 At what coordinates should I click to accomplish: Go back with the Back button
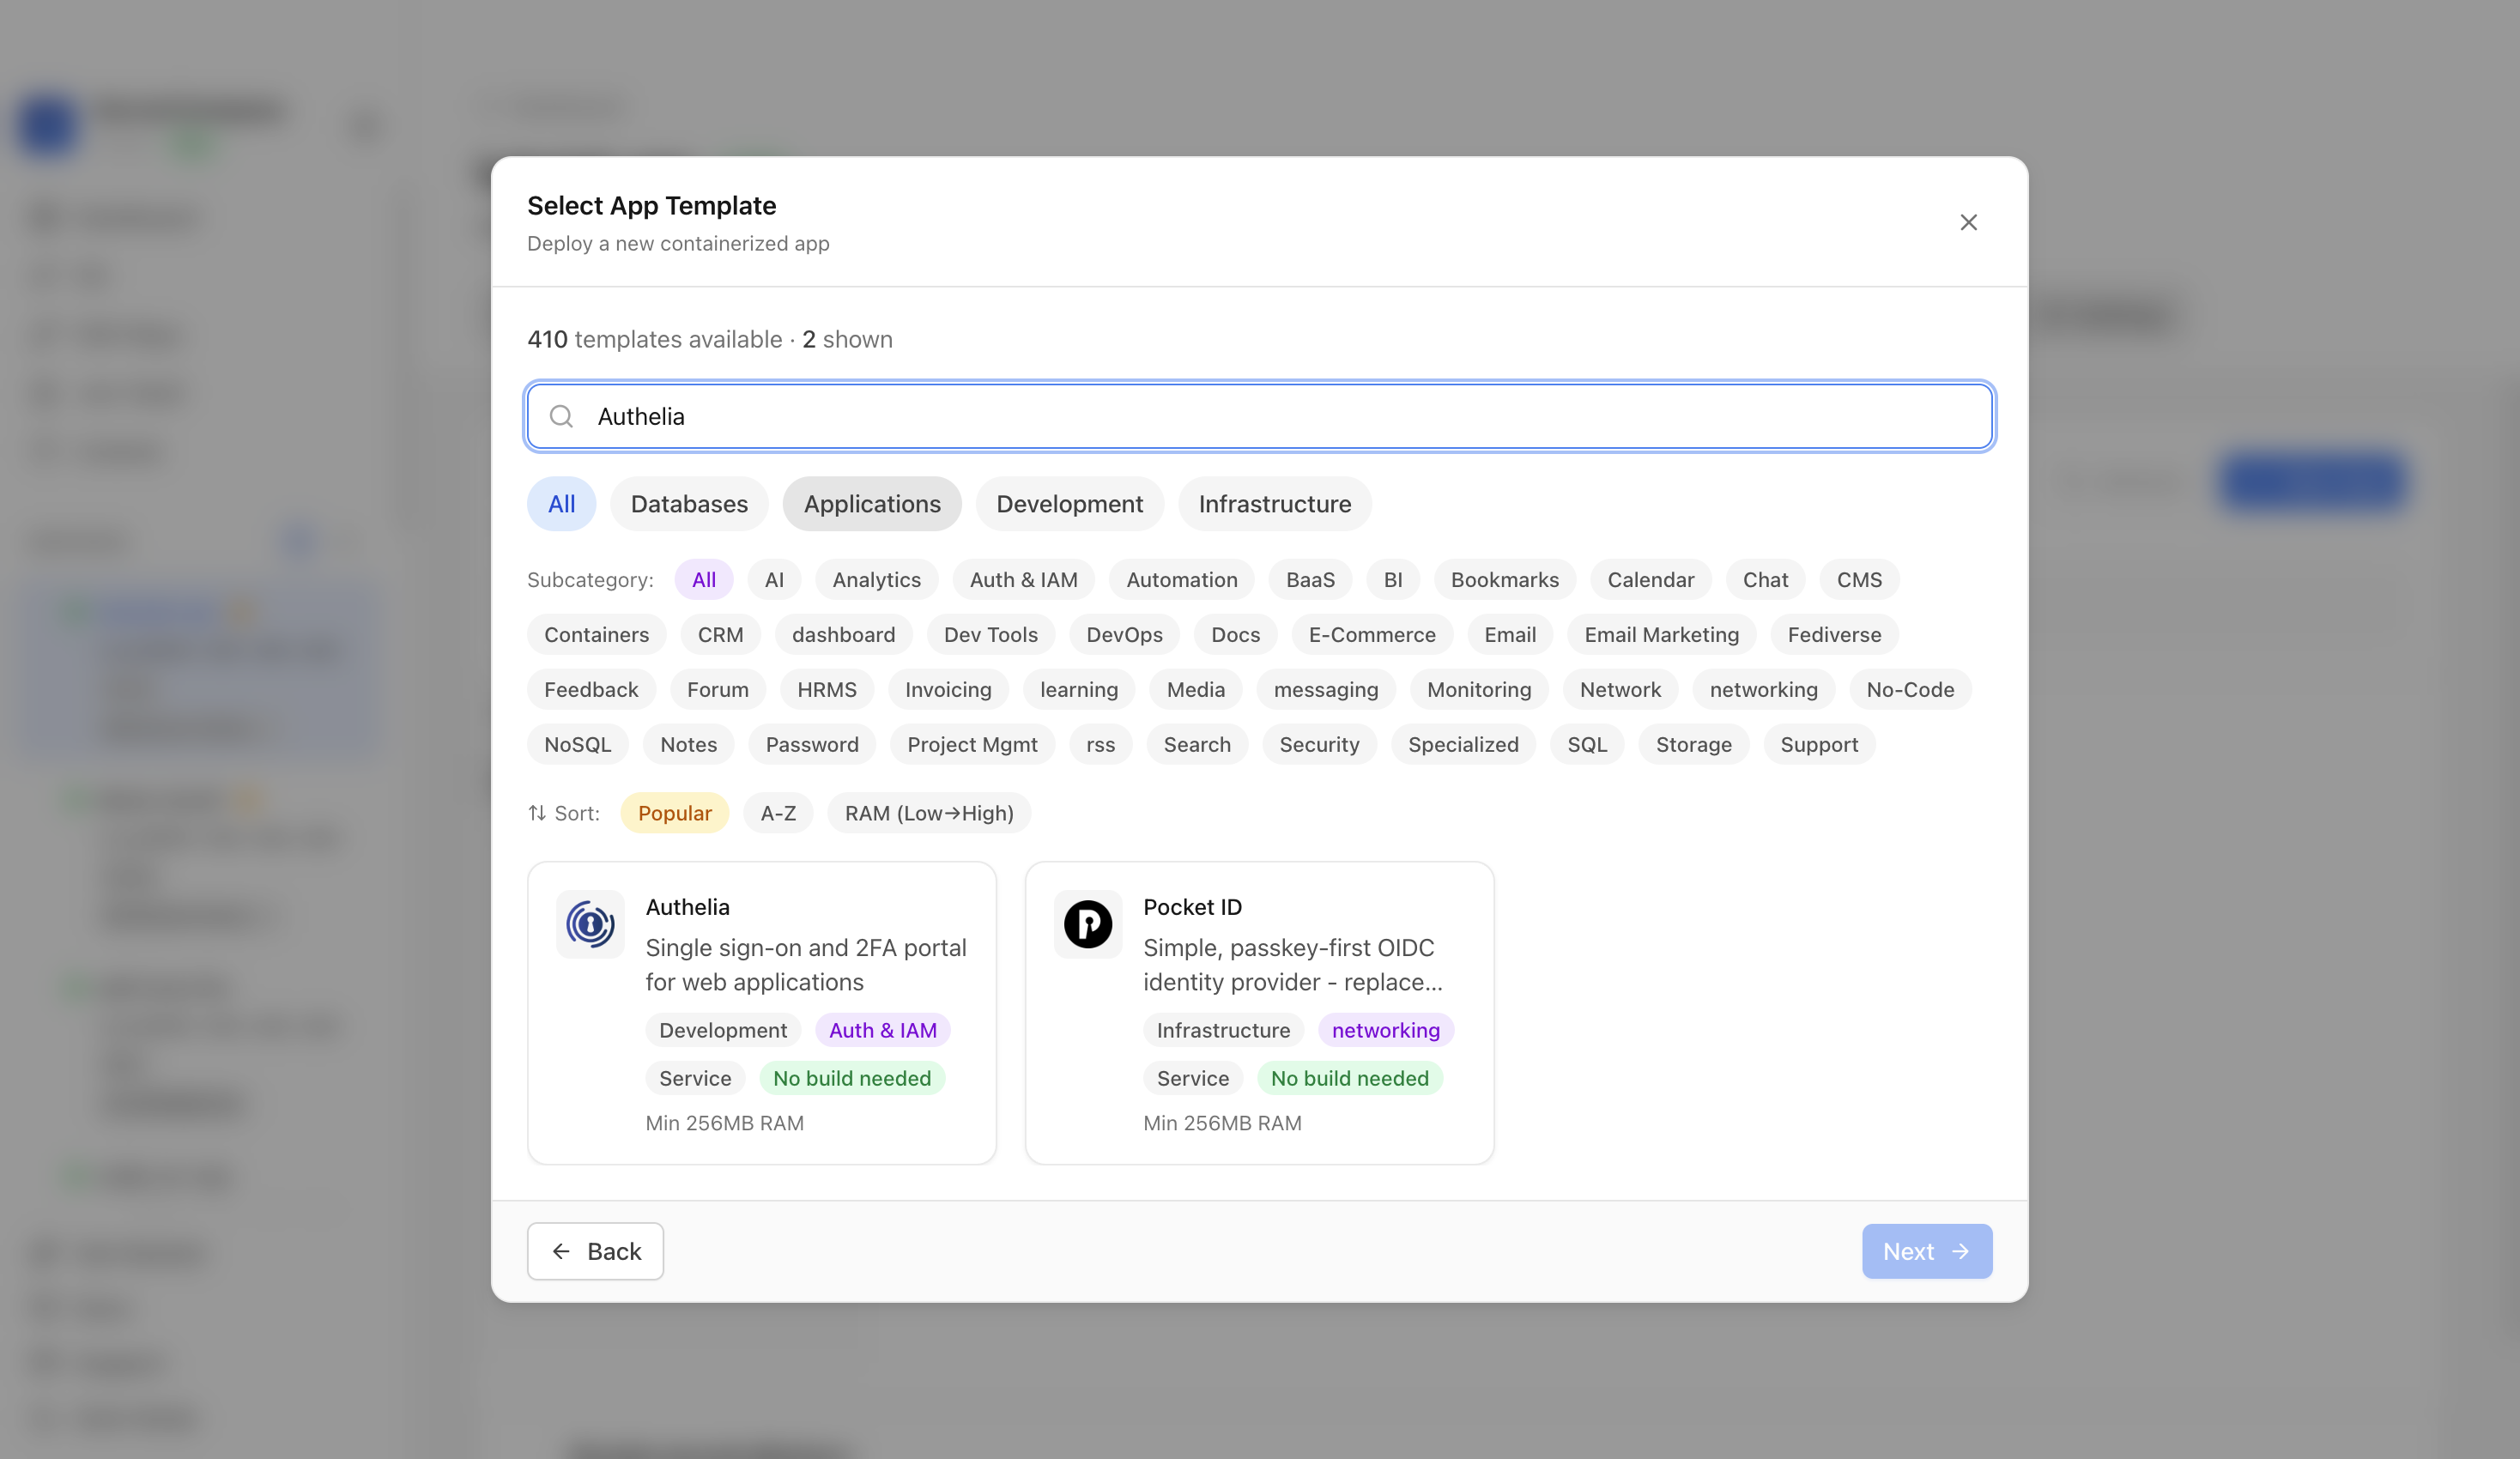(595, 1251)
